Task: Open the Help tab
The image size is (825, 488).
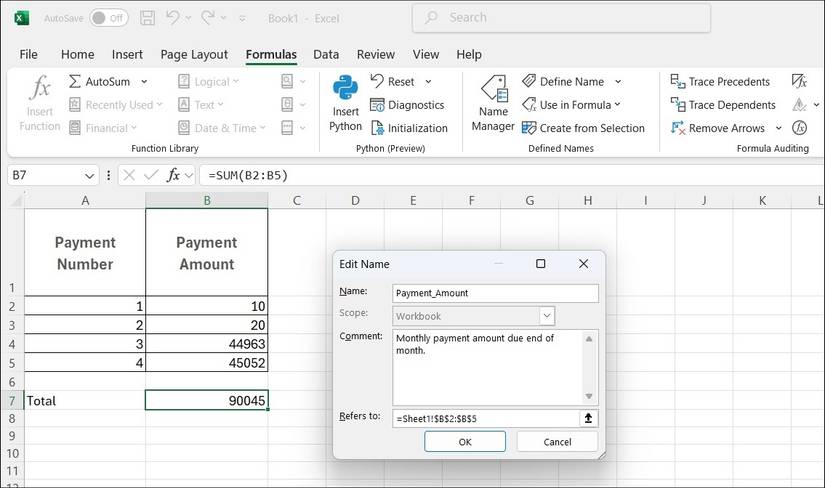Action: [x=468, y=54]
